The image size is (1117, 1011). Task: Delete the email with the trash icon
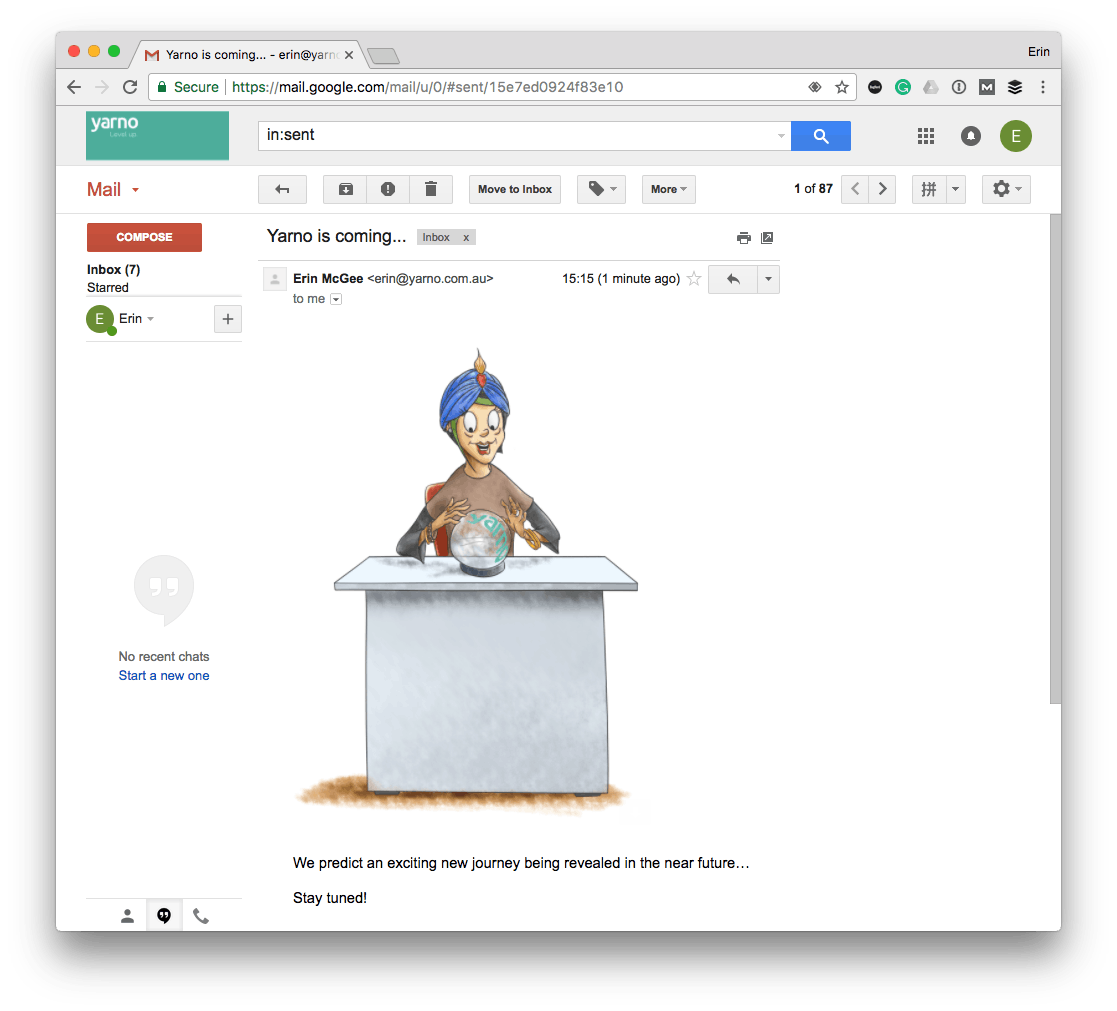click(431, 190)
